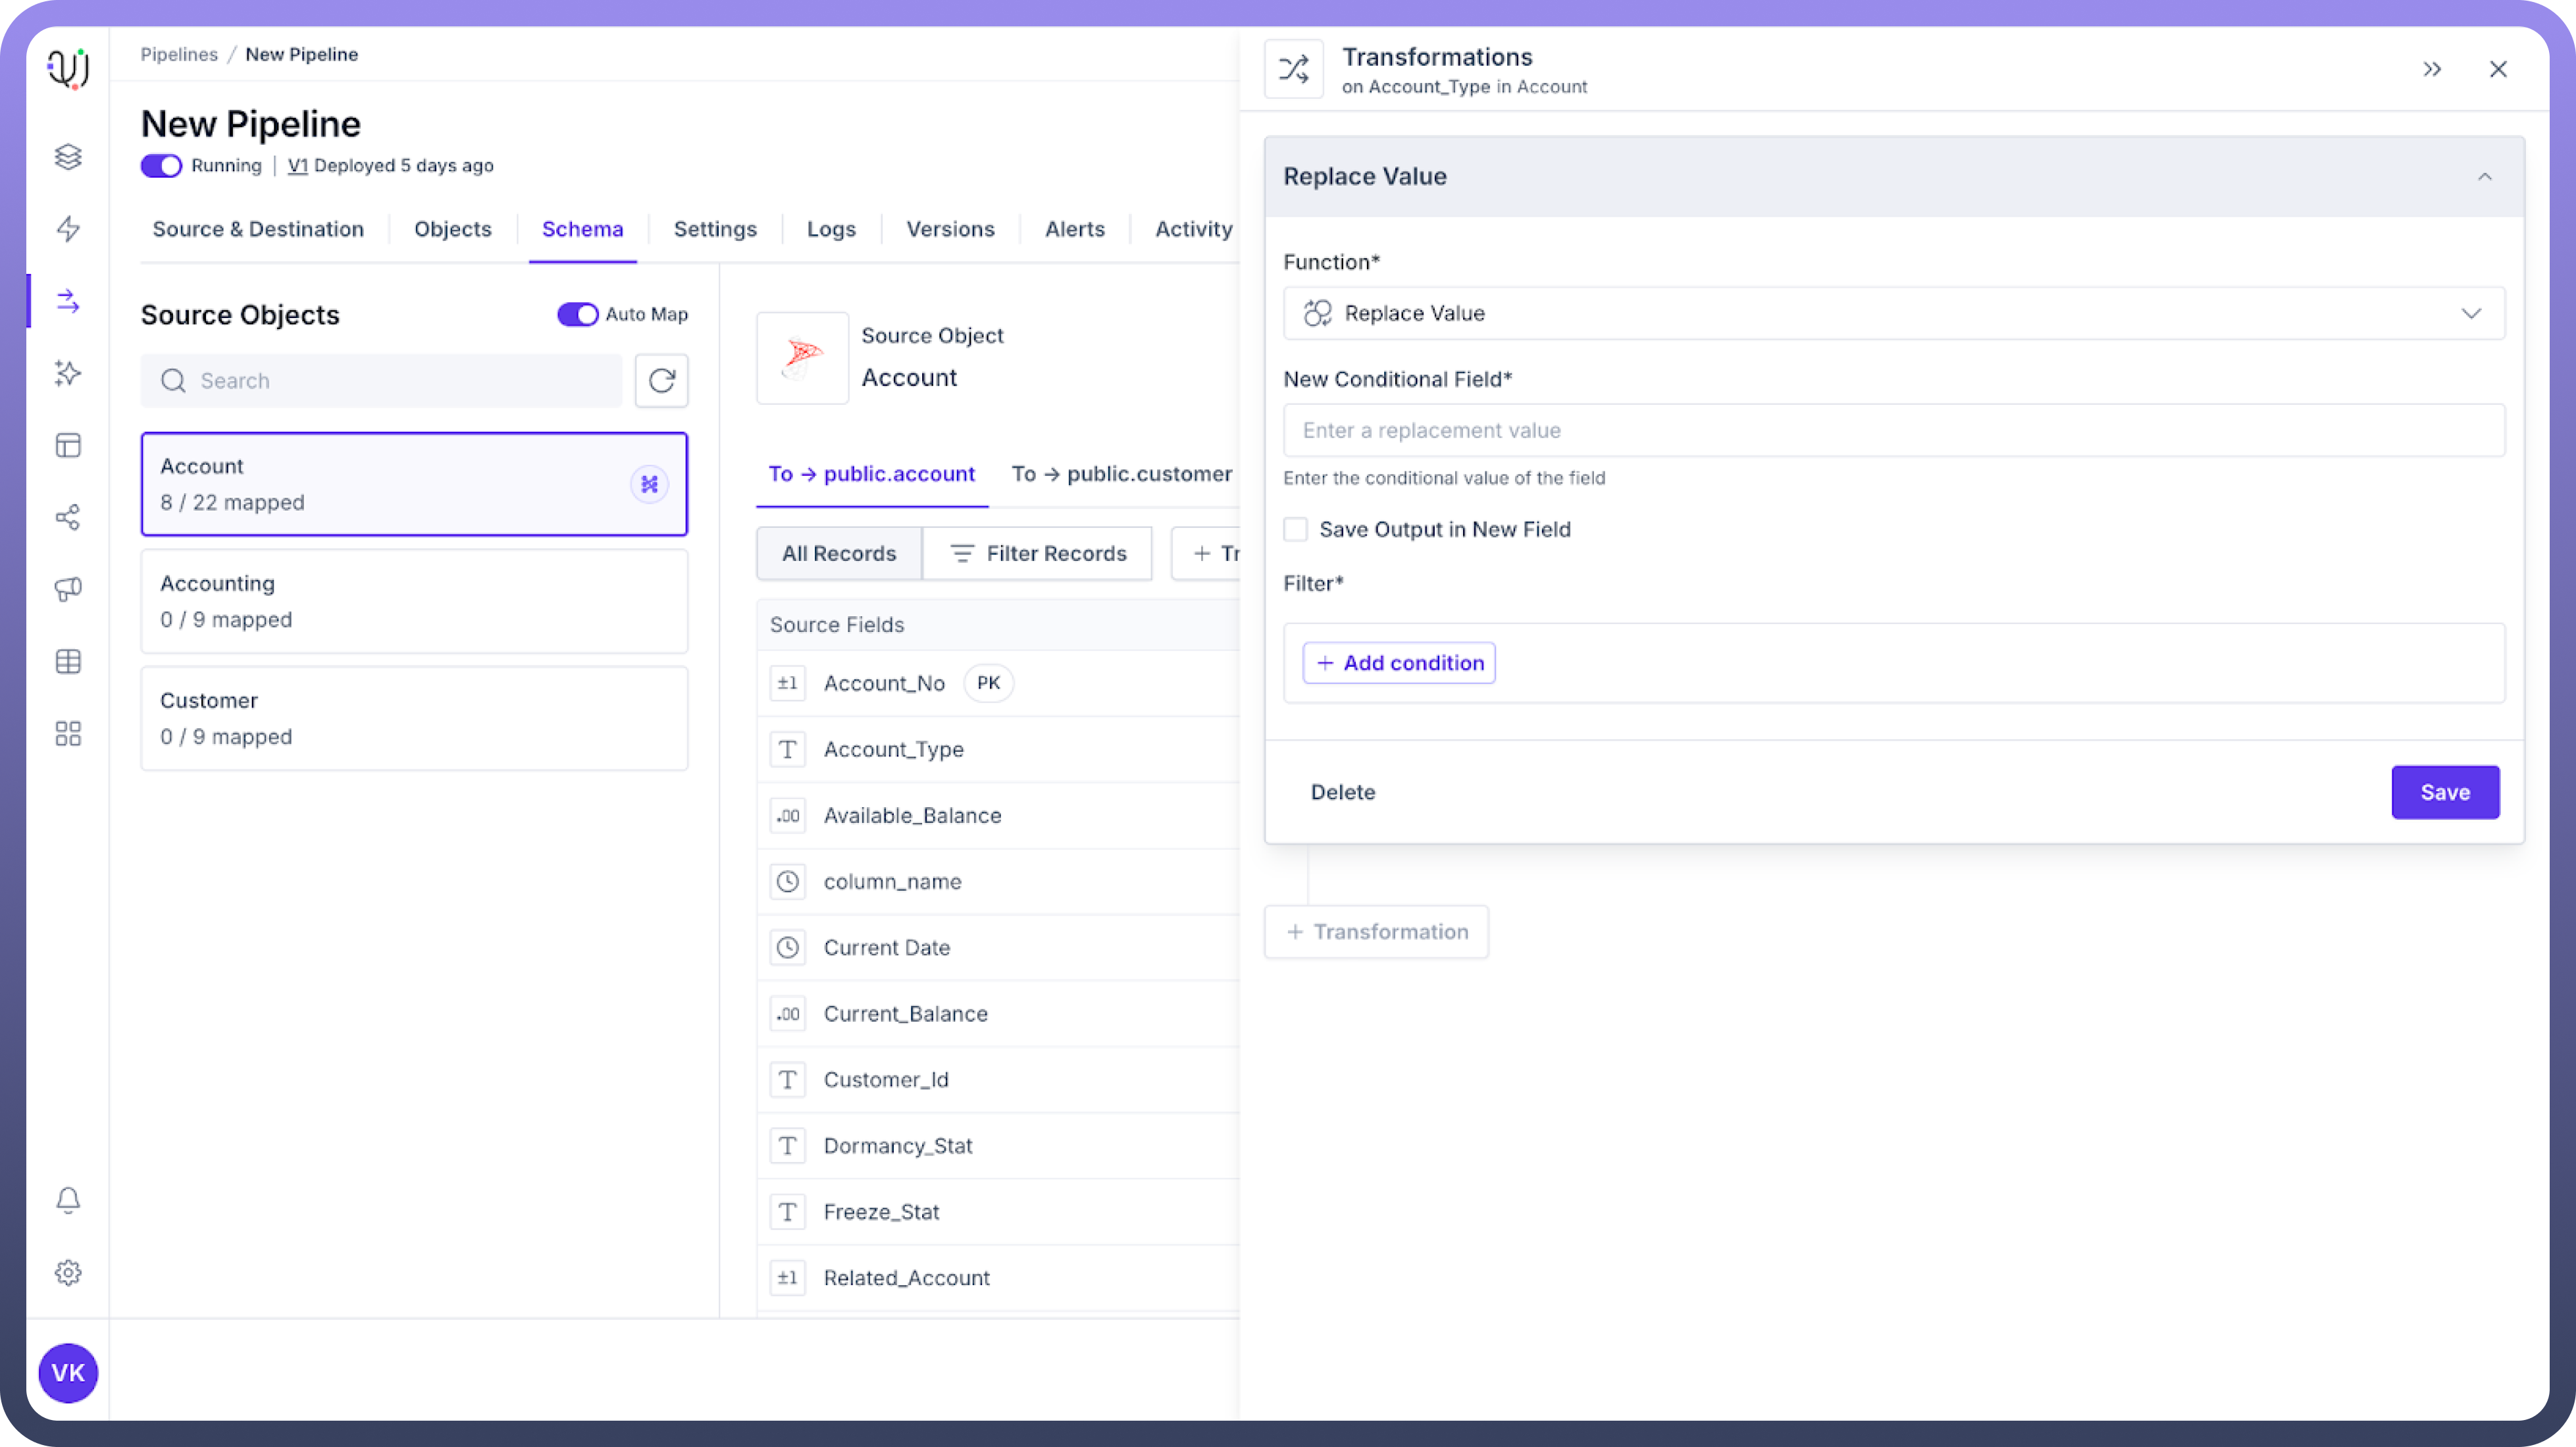Image resolution: width=2576 pixels, height=1447 pixels.
Task: Disable the Auto Map toggle
Action: coord(577,314)
